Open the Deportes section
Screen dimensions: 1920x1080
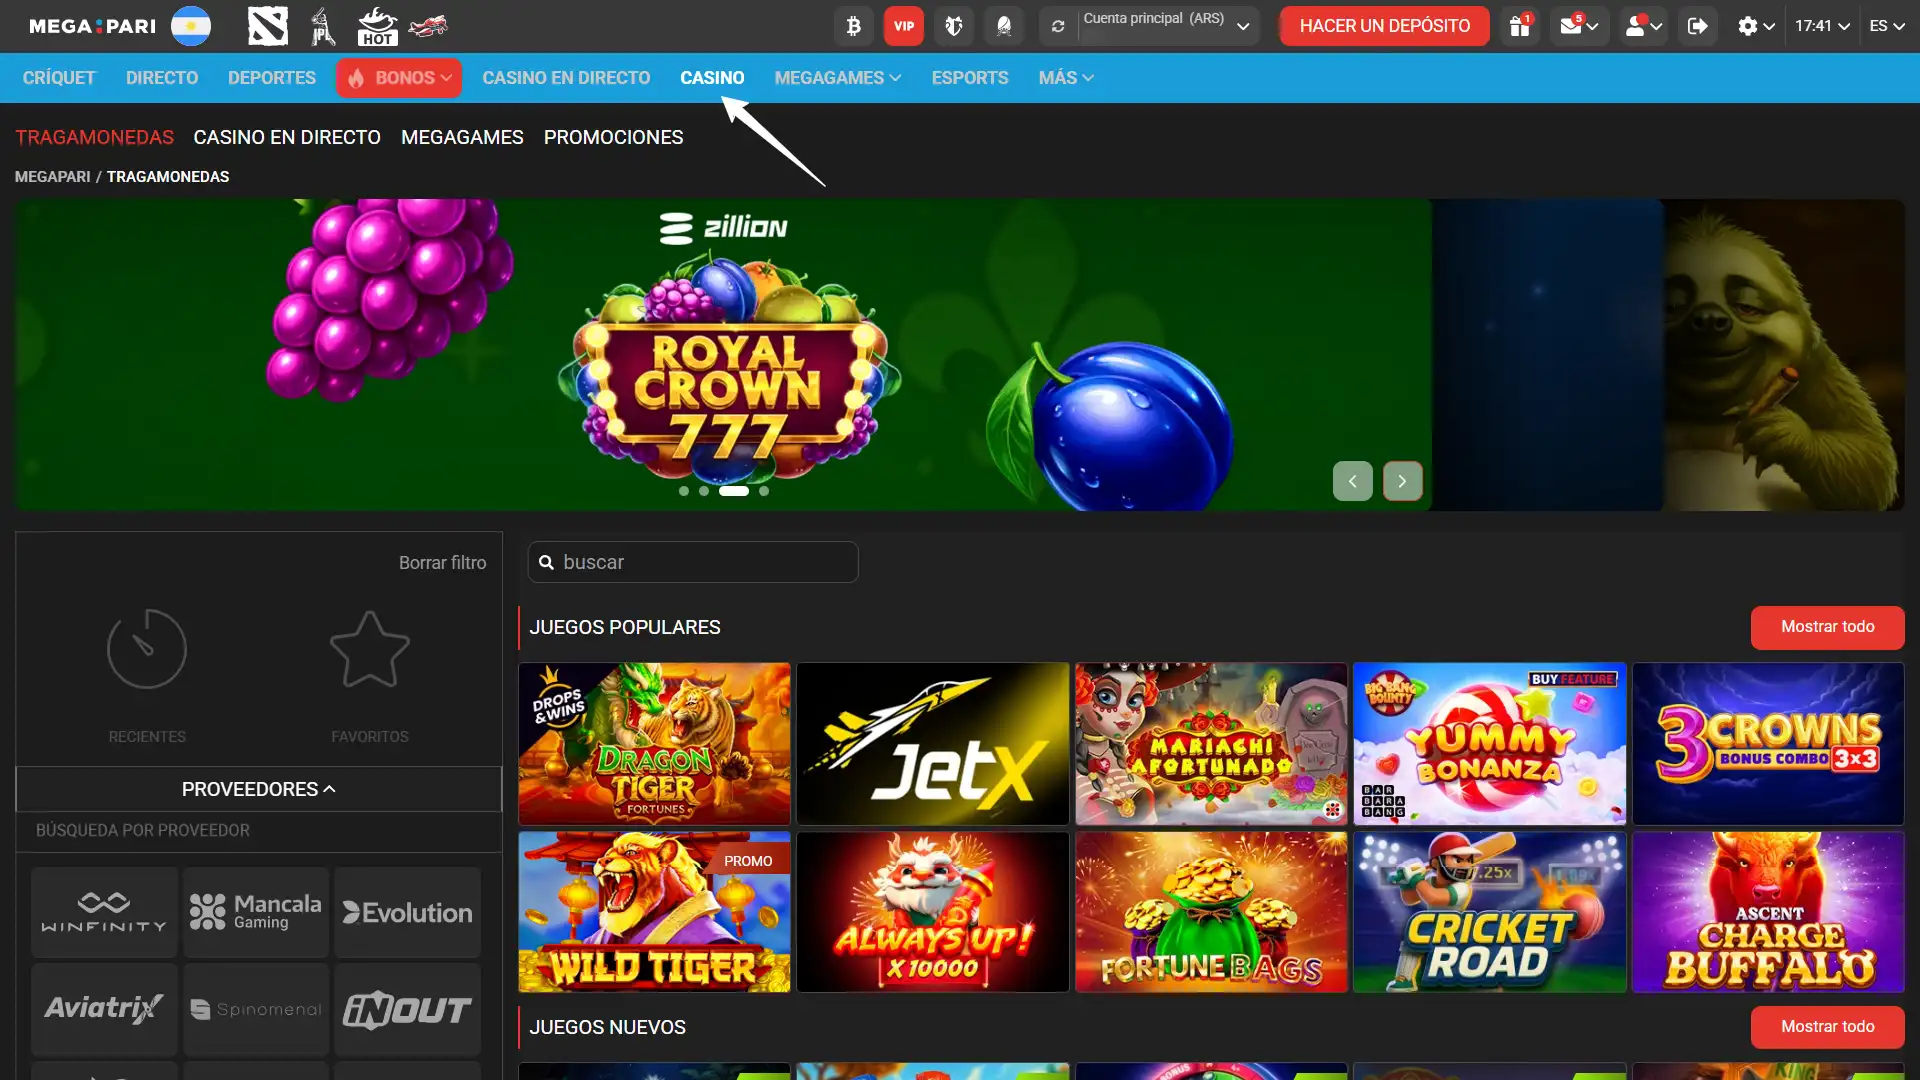[272, 78]
